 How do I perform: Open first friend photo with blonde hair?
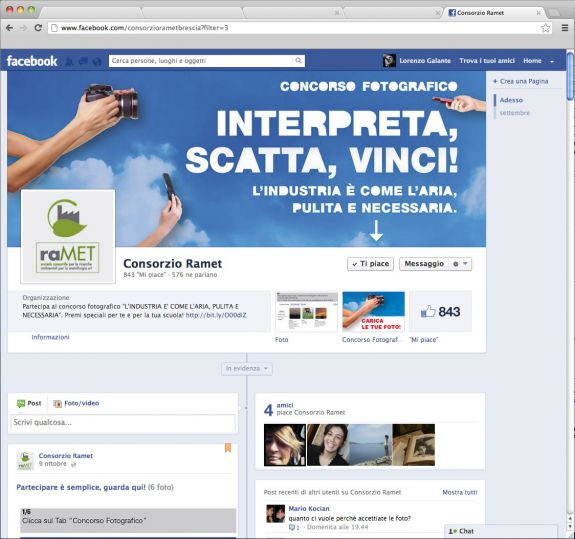coord(285,445)
